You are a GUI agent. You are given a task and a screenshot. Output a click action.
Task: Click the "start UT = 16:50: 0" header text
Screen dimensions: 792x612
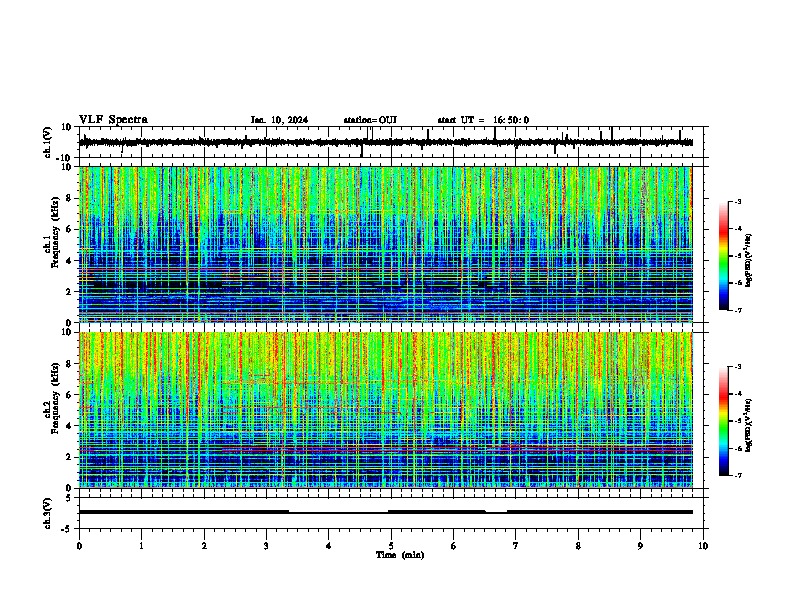click(483, 120)
